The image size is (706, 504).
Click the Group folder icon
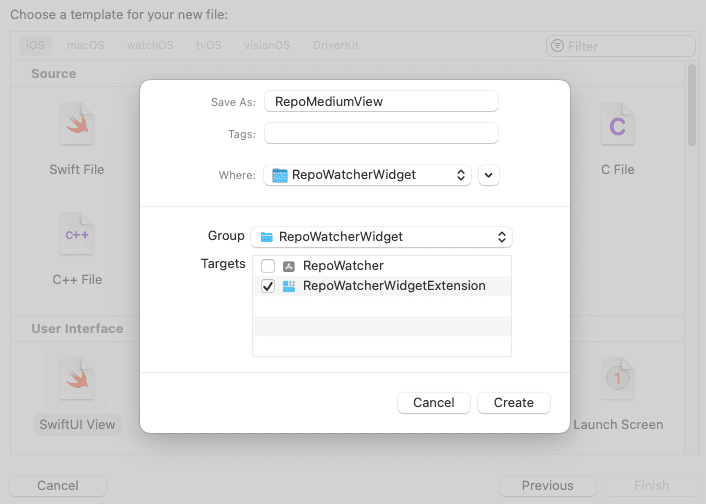(267, 237)
